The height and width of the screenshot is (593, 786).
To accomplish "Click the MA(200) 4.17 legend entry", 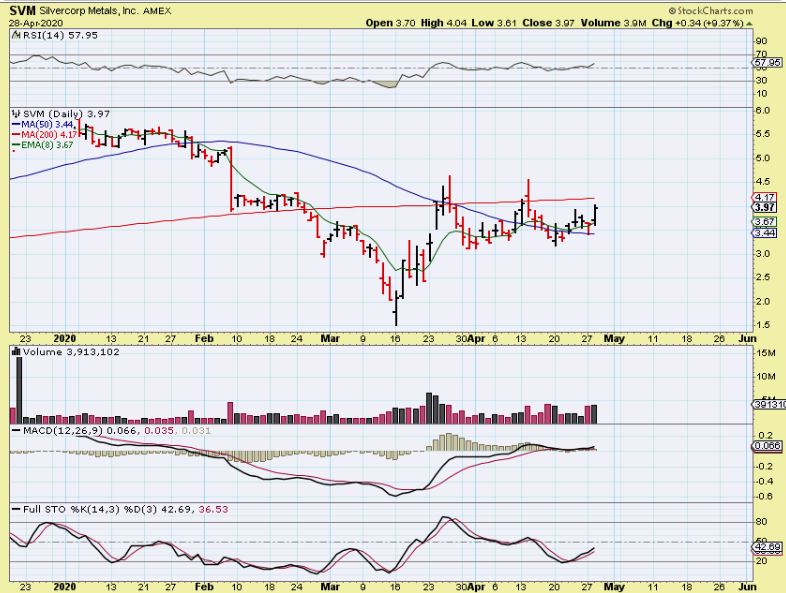I will click(49, 134).
